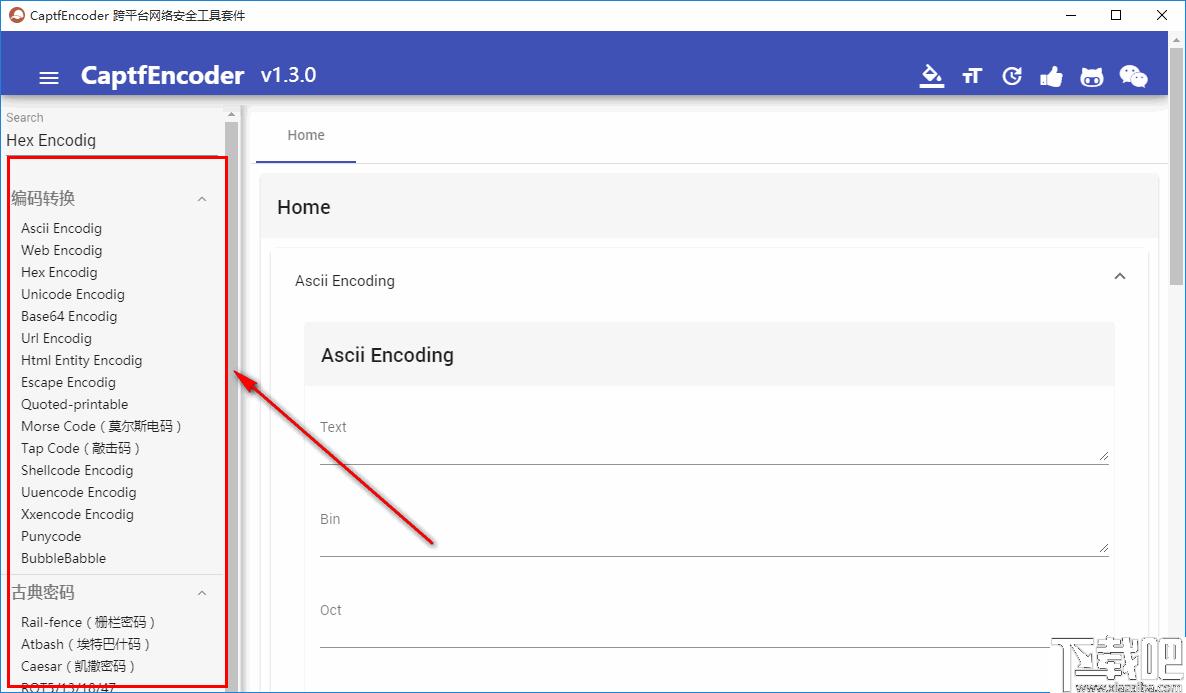This screenshot has height=693, width=1186.
Task: Open Caesar (凯撒密码) cipher
Action: click(x=78, y=666)
